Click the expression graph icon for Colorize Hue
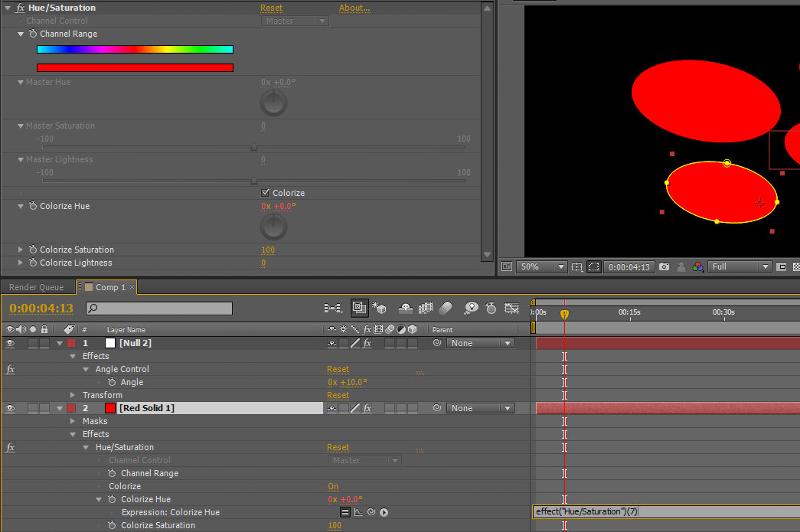This screenshot has width=800, height=532. point(358,512)
